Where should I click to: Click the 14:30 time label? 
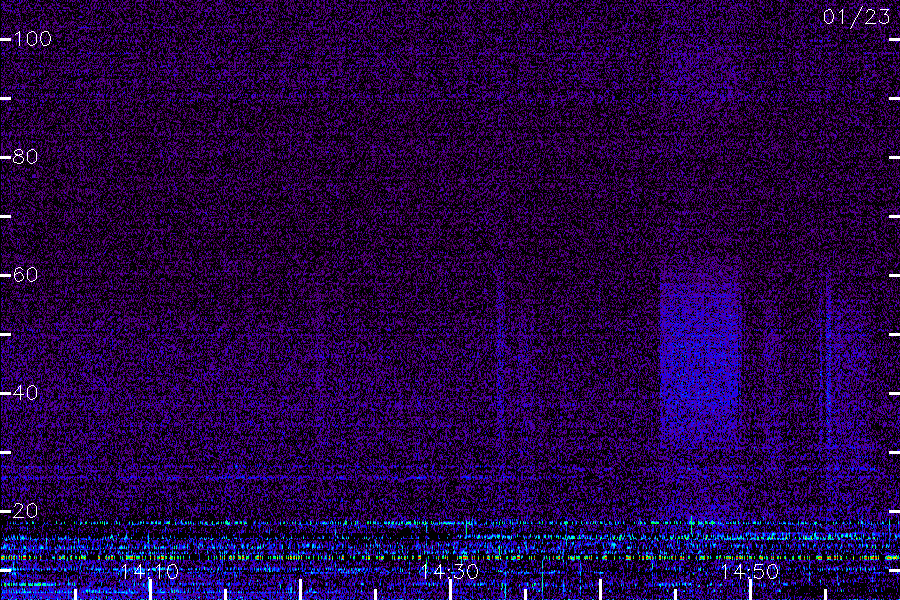[449, 572]
